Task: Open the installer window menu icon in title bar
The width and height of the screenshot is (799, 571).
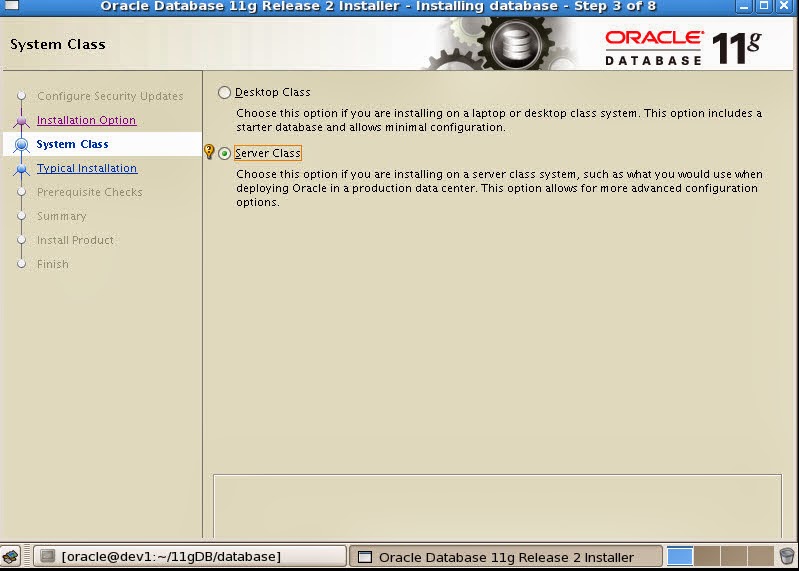Action: pos(11,6)
